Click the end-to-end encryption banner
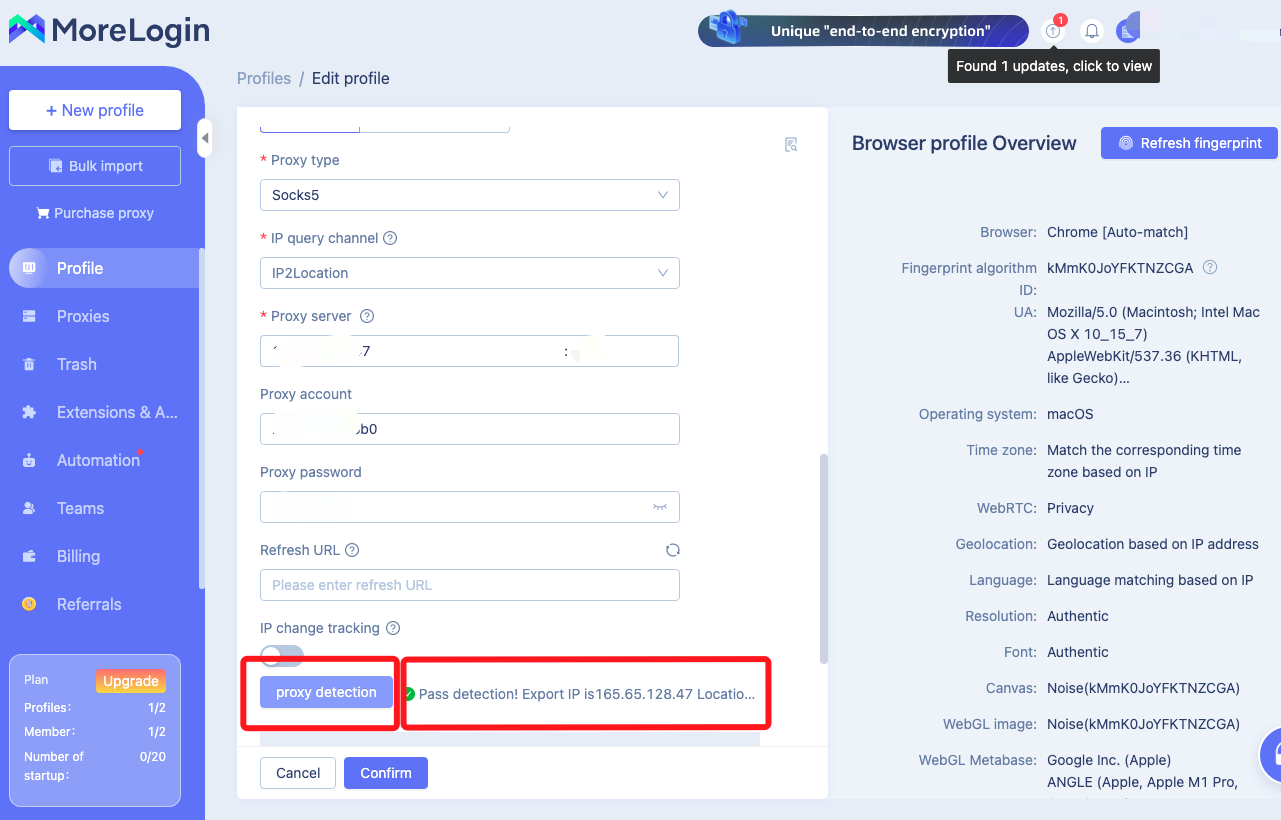This screenshot has height=820, width=1281. (863, 31)
